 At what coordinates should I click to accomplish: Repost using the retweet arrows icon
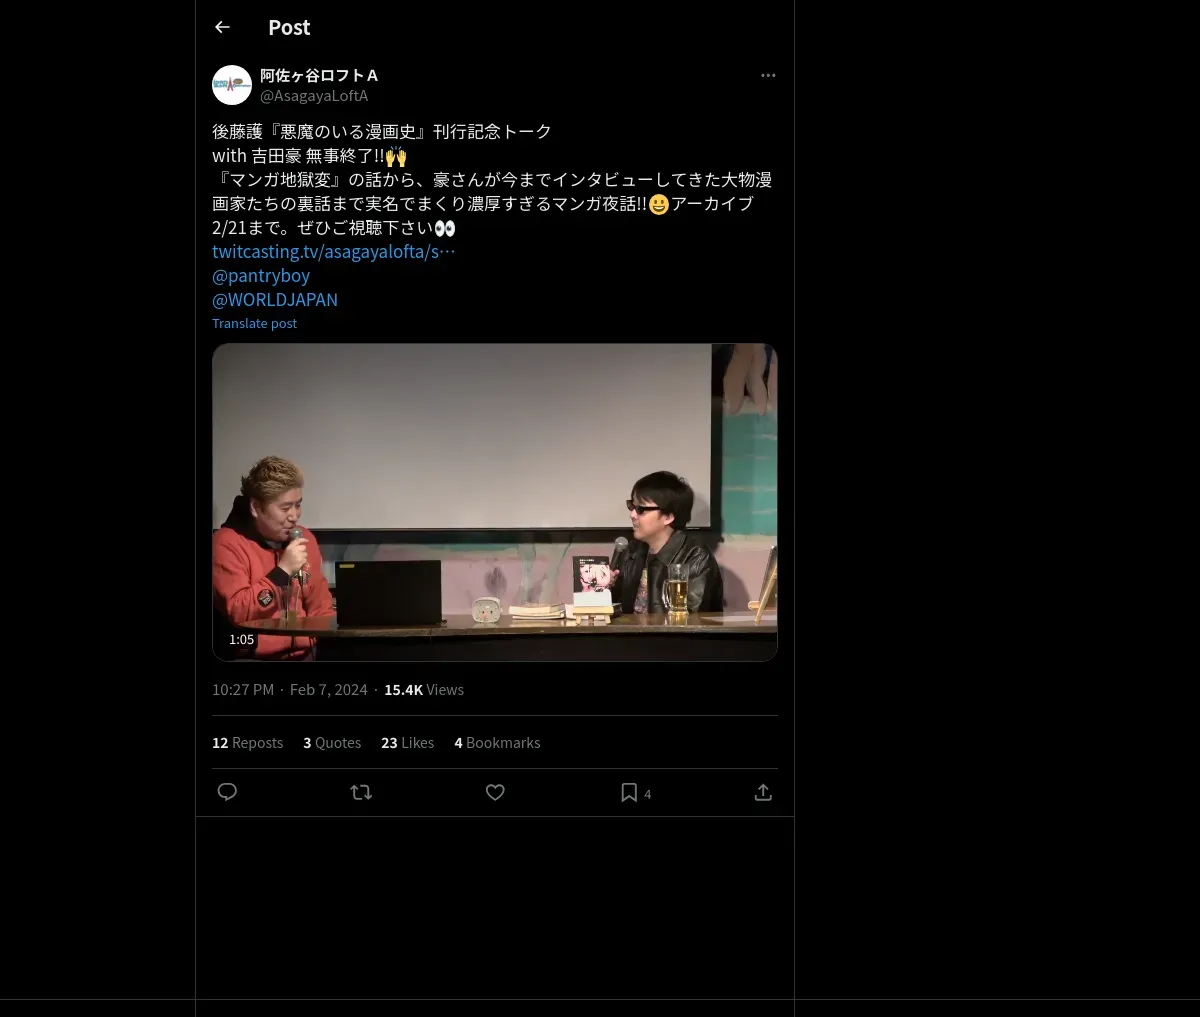click(361, 792)
